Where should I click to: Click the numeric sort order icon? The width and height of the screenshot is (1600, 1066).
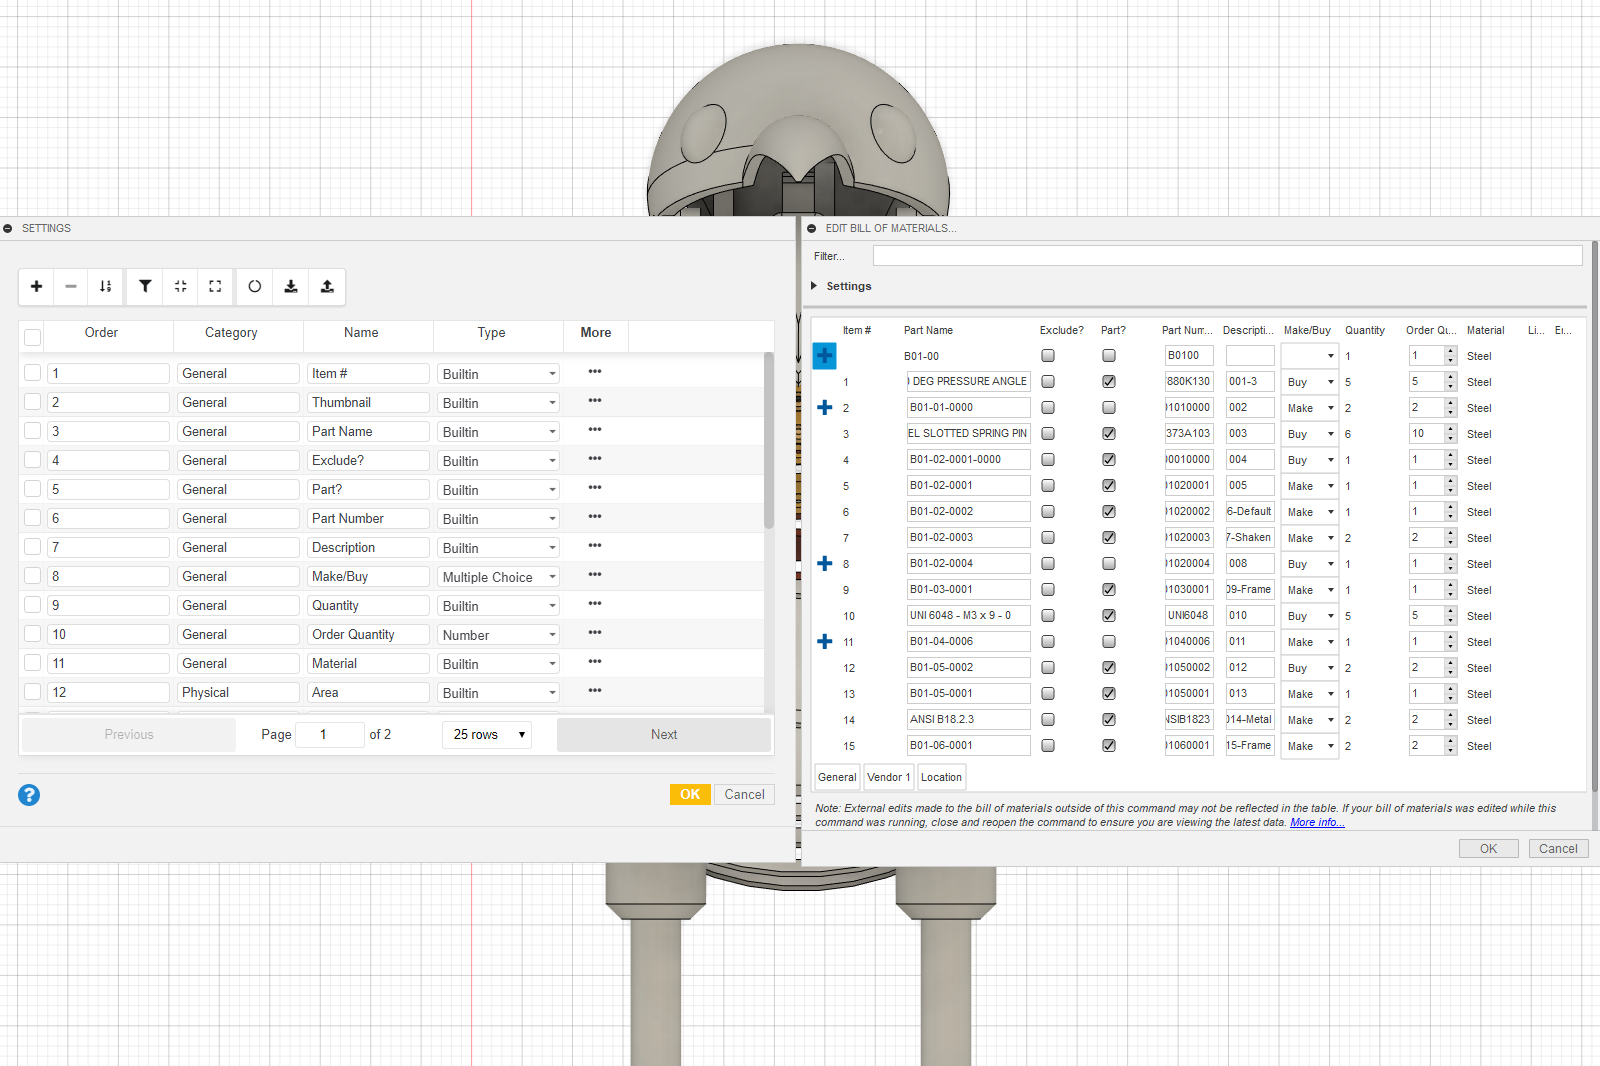tap(105, 286)
